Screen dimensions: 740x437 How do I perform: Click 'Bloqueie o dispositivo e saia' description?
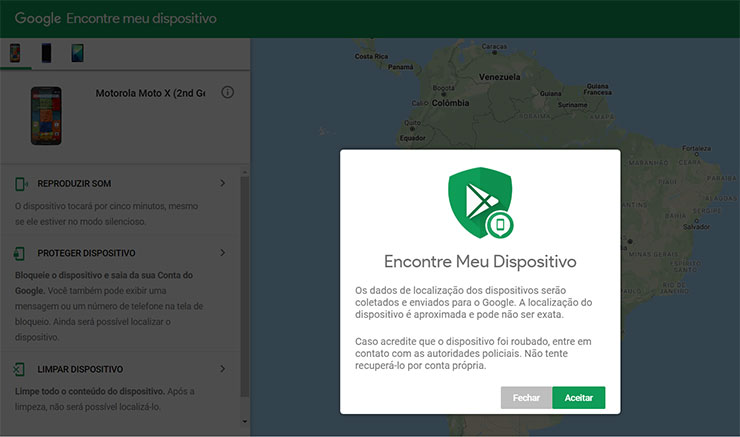[109, 306]
